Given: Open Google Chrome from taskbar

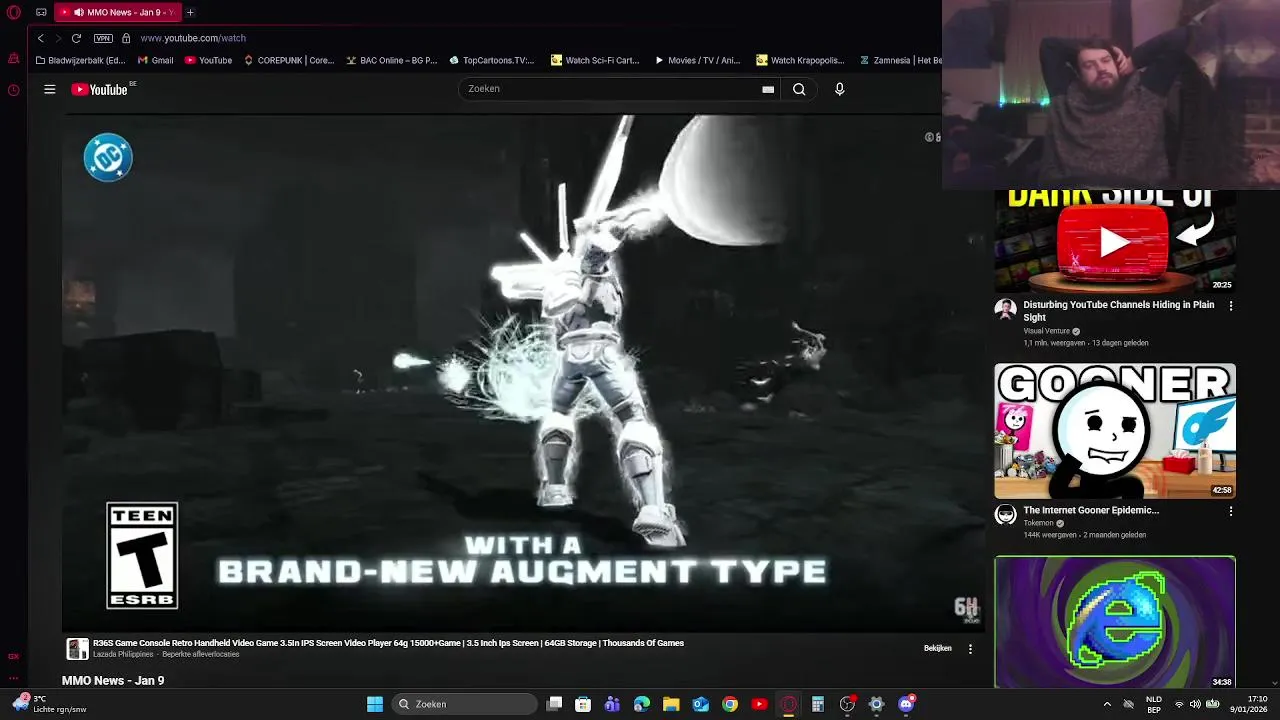Looking at the screenshot, I should point(730,704).
